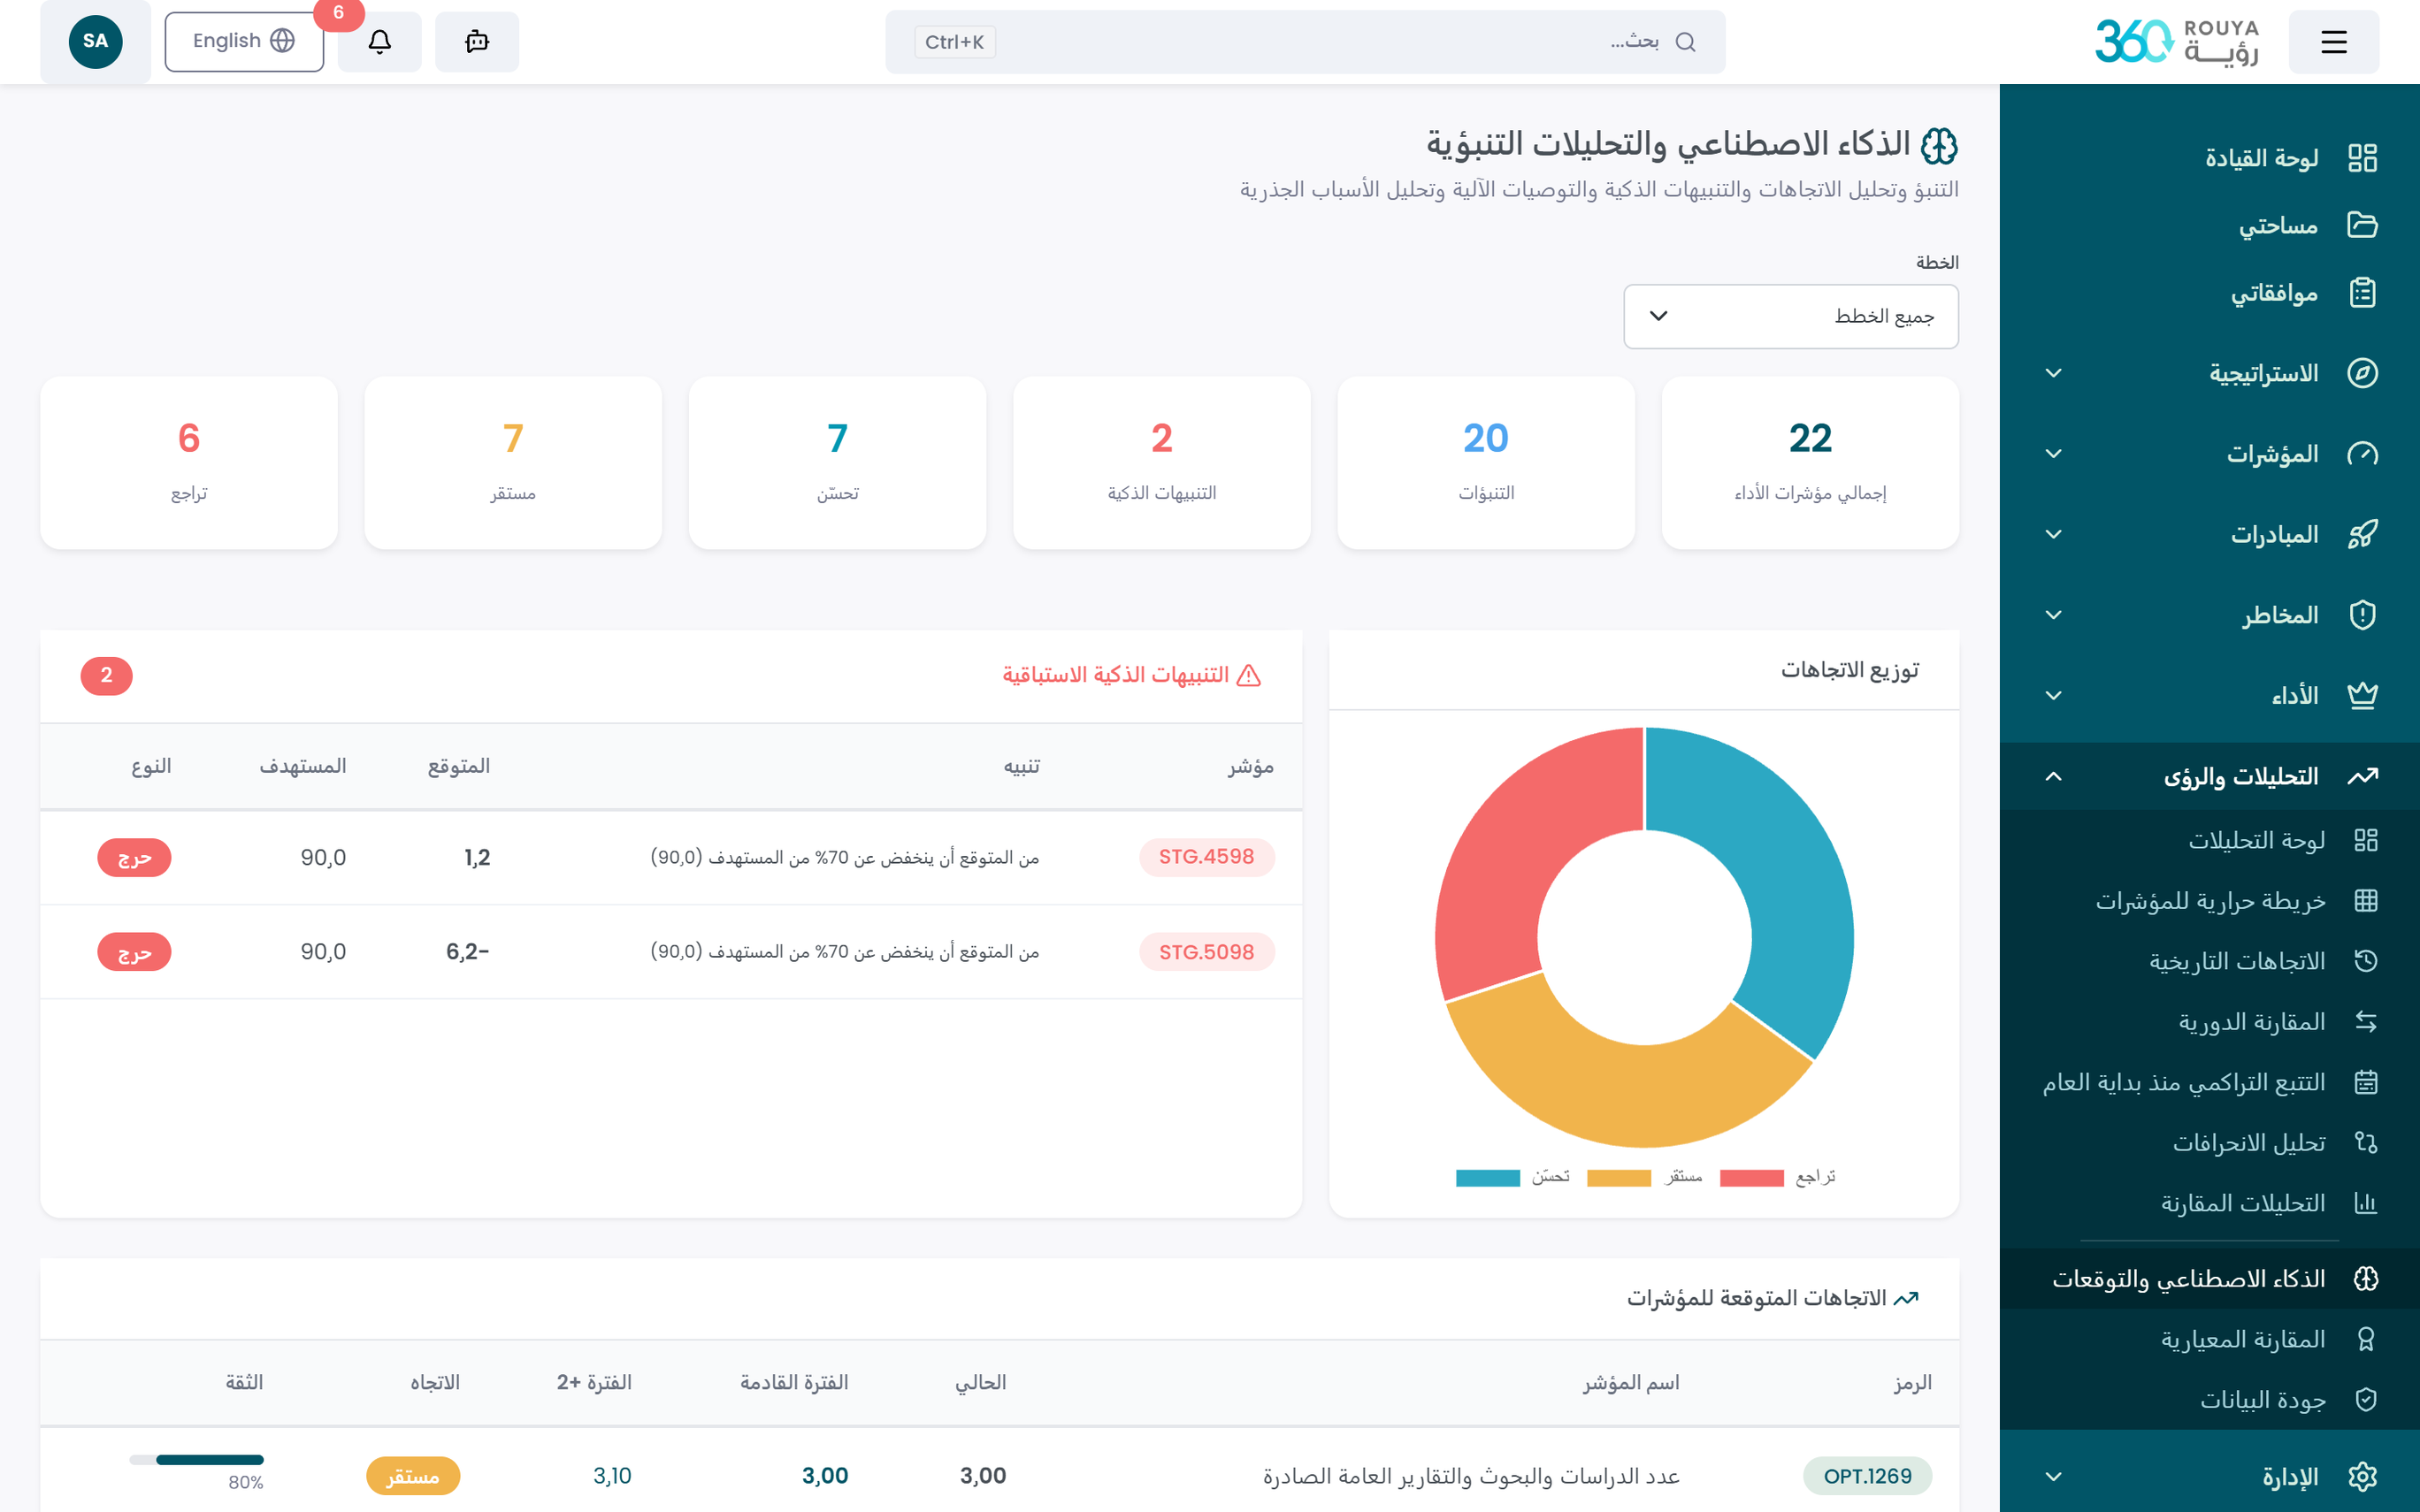Click the حرج badge on STG.4598 alert row
2420x1512 pixels.
click(134, 857)
